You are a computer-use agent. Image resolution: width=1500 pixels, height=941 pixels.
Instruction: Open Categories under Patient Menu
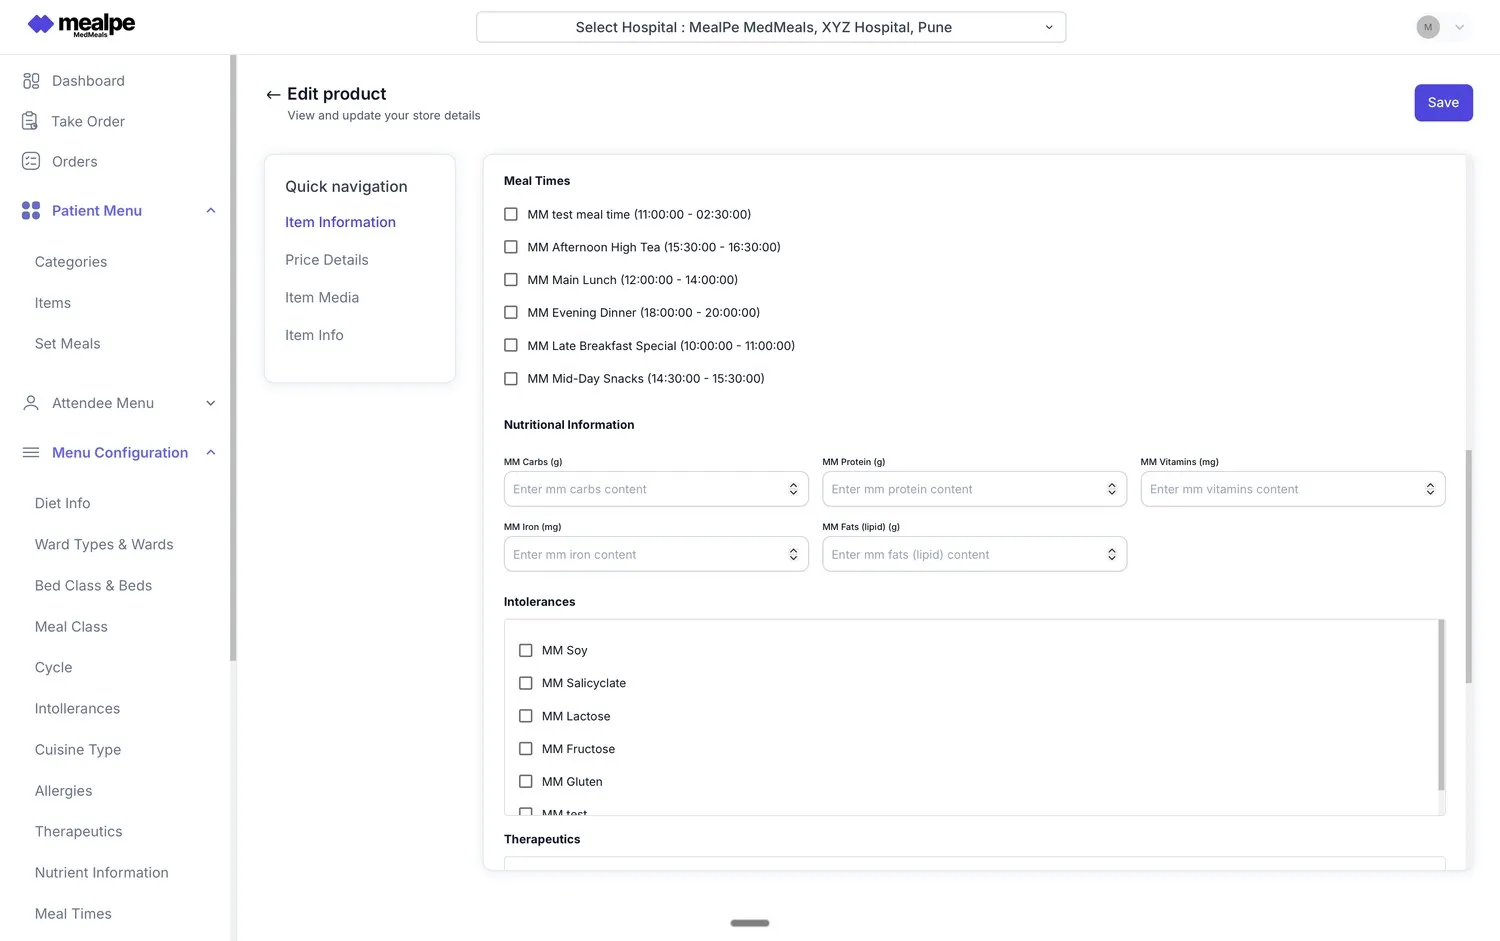[71, 262]
